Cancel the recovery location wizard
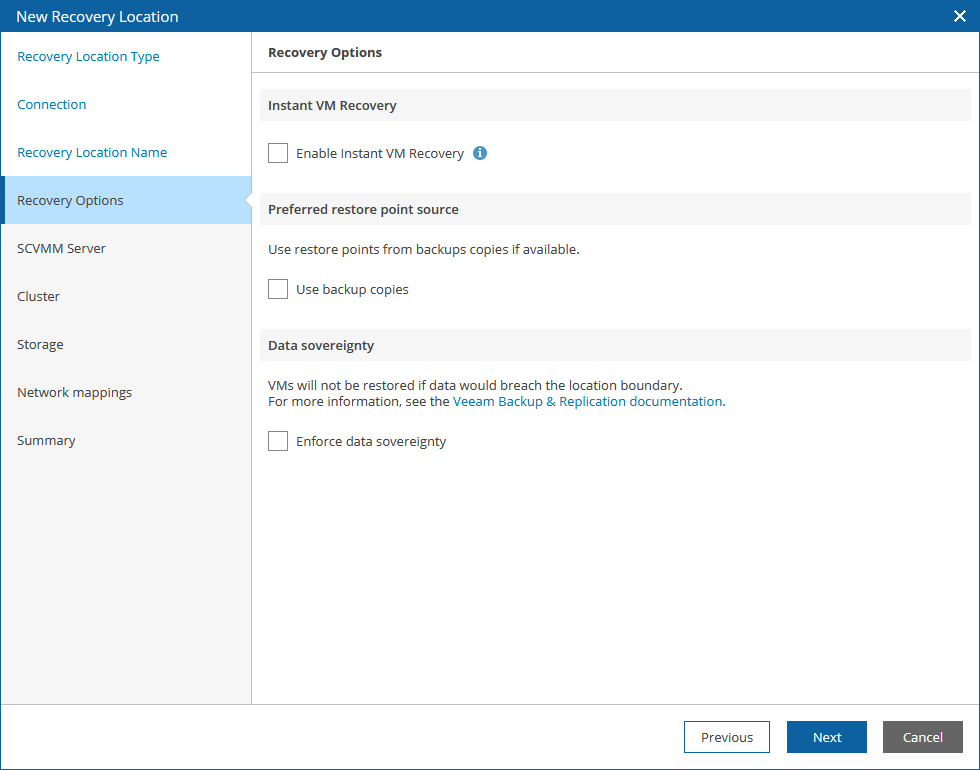This screenshot has height=770, width=980. click(x=922, y=737)
